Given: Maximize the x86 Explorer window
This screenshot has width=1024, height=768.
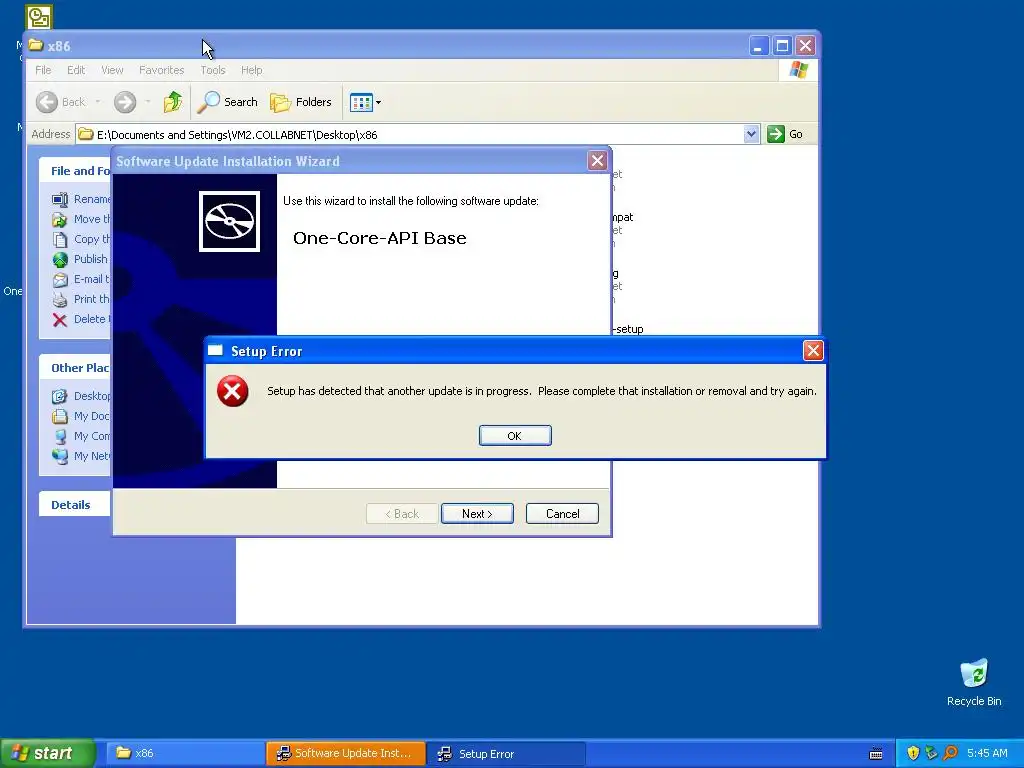Looking at the screenshot, I should 782,46.
